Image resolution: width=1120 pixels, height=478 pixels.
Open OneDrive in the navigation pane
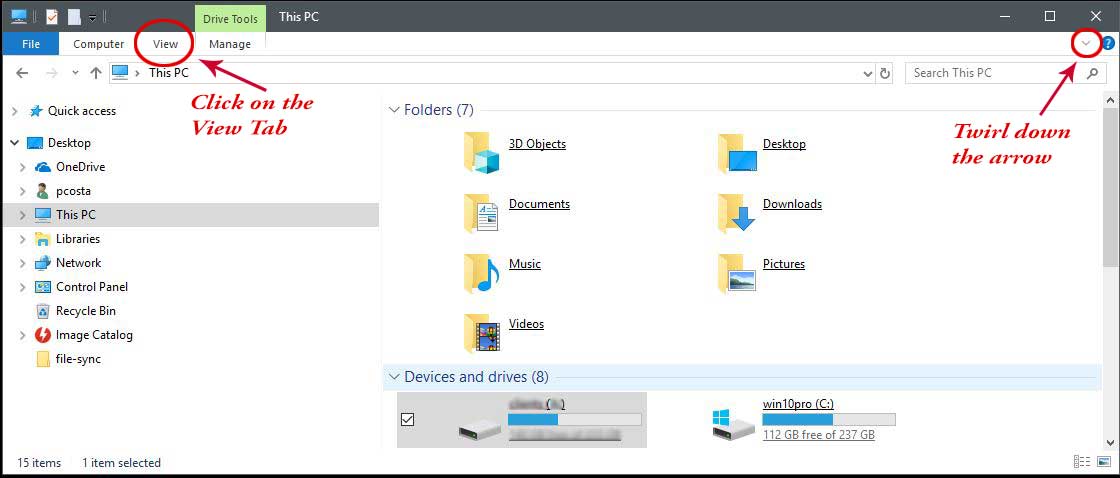pos(80,167)
